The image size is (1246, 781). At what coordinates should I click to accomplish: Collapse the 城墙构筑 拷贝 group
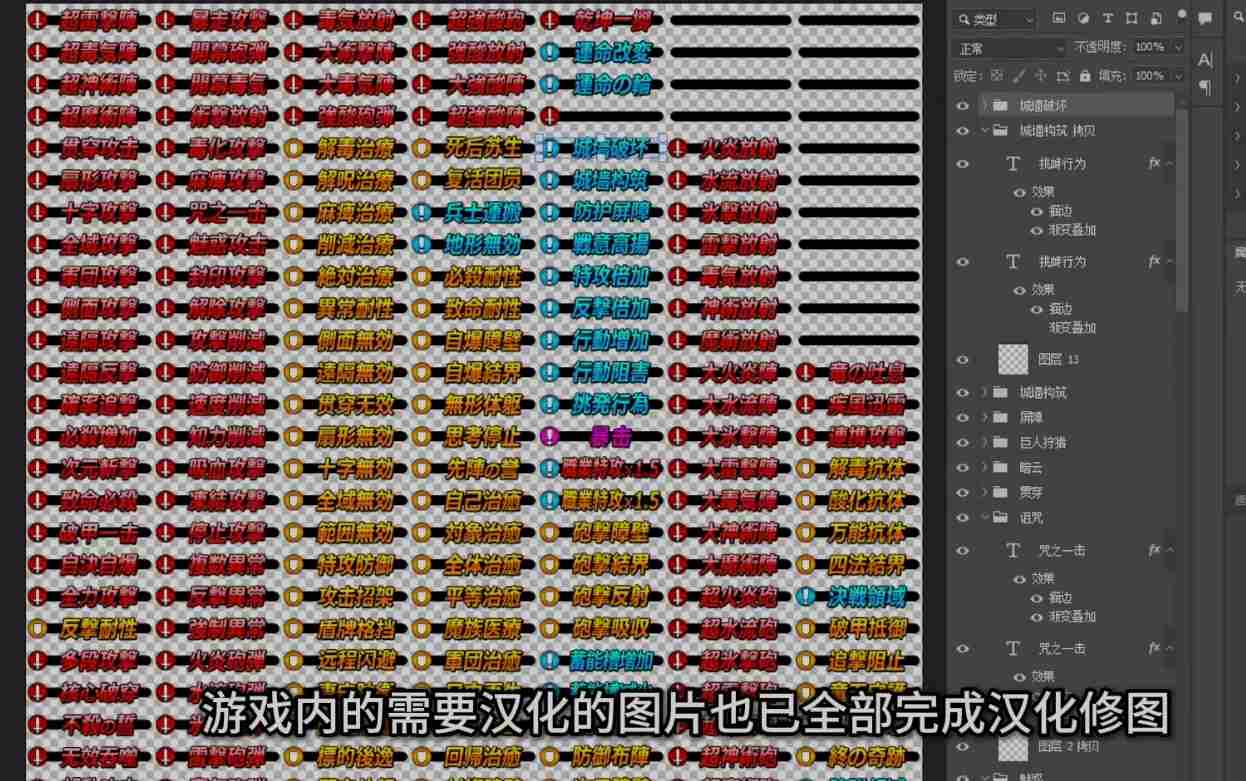click(984, 131)
